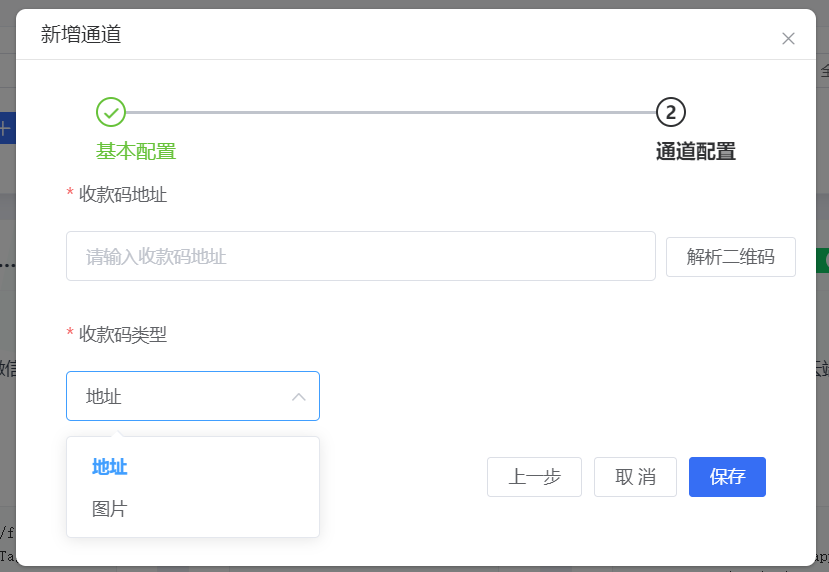The height and width of the screenshot is (572, 829).
Task: Click the 收款码类型 field label
Action: [x=122, y=334]
